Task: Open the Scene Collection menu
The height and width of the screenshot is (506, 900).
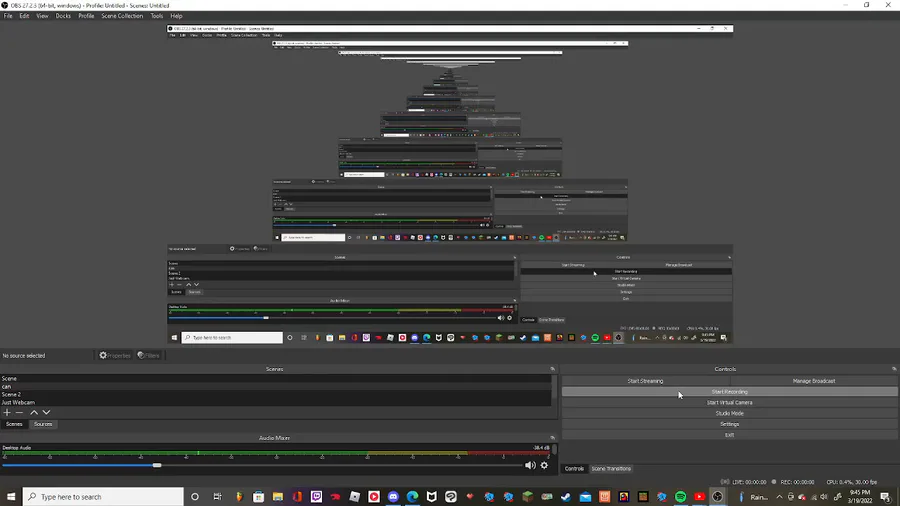Action: (122, 16)
